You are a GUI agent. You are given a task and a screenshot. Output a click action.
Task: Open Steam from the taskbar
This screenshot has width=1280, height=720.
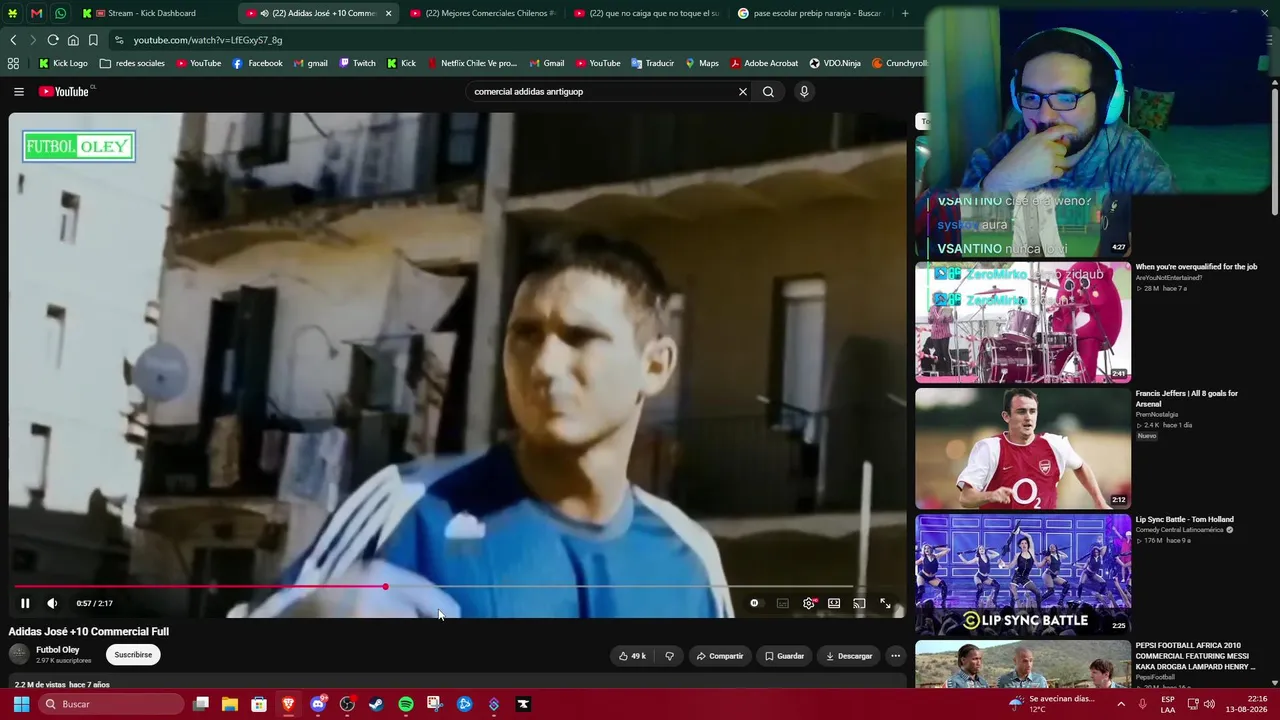tap(376, 704)
